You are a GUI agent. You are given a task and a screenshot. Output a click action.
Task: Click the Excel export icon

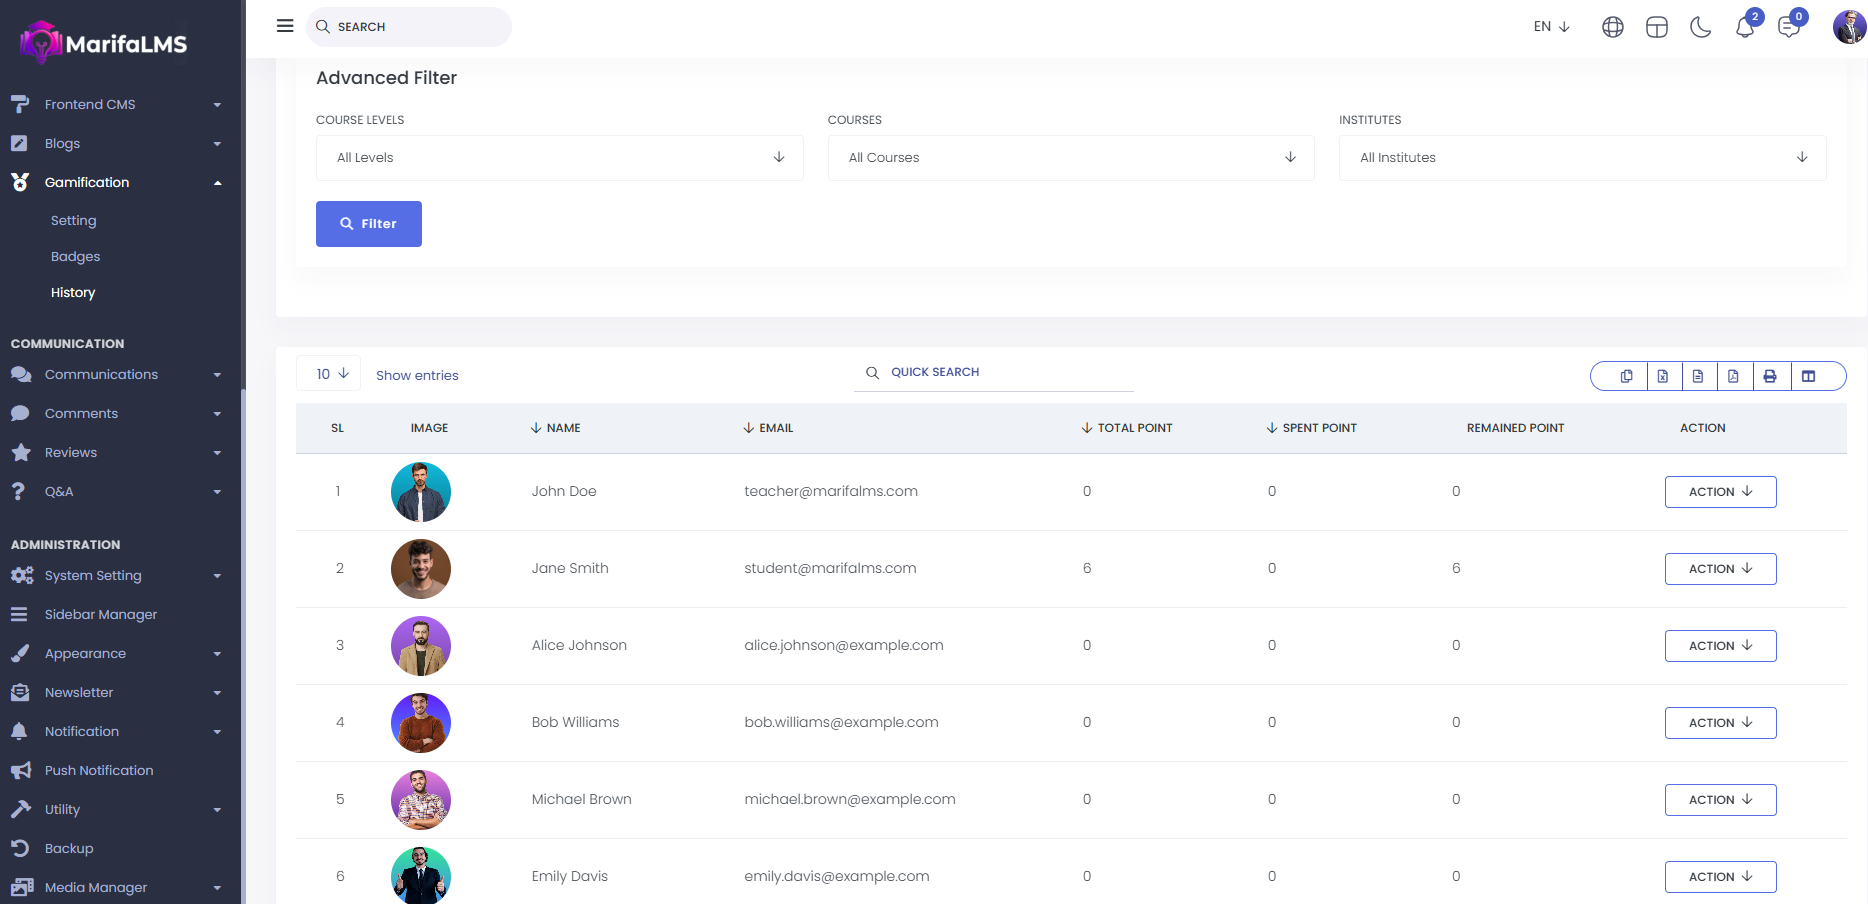pyautogui.click(x=1662, y=376)
